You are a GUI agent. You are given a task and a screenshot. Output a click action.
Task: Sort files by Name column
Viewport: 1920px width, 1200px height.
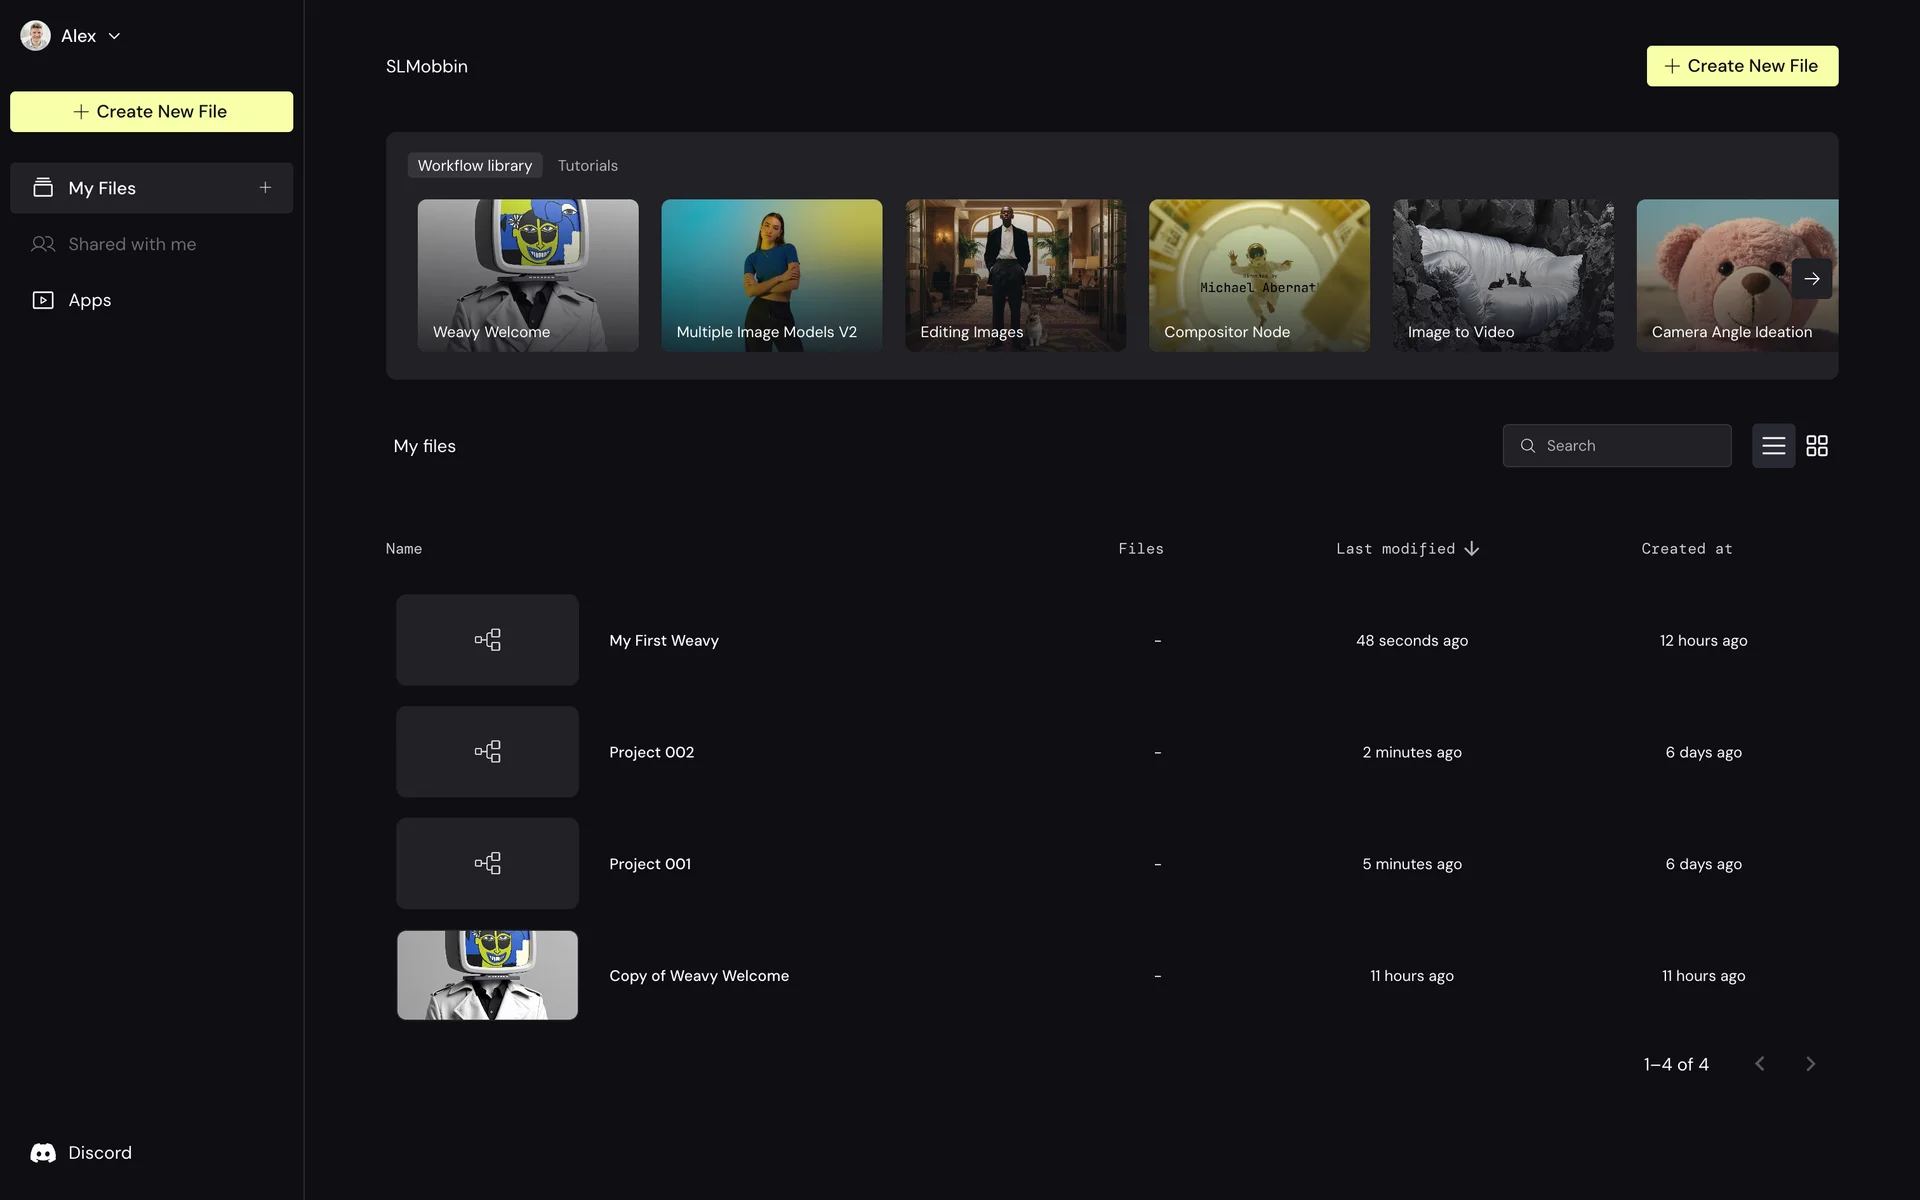404,549
